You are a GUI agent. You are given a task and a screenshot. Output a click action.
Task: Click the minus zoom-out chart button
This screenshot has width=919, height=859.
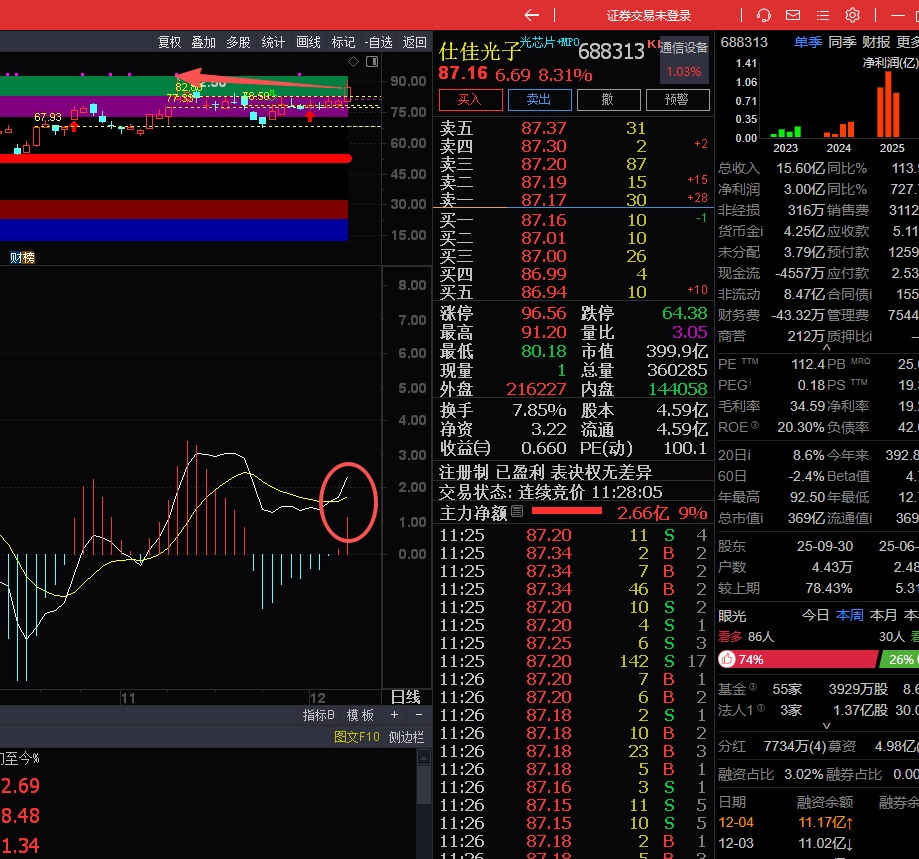(418, 715)
